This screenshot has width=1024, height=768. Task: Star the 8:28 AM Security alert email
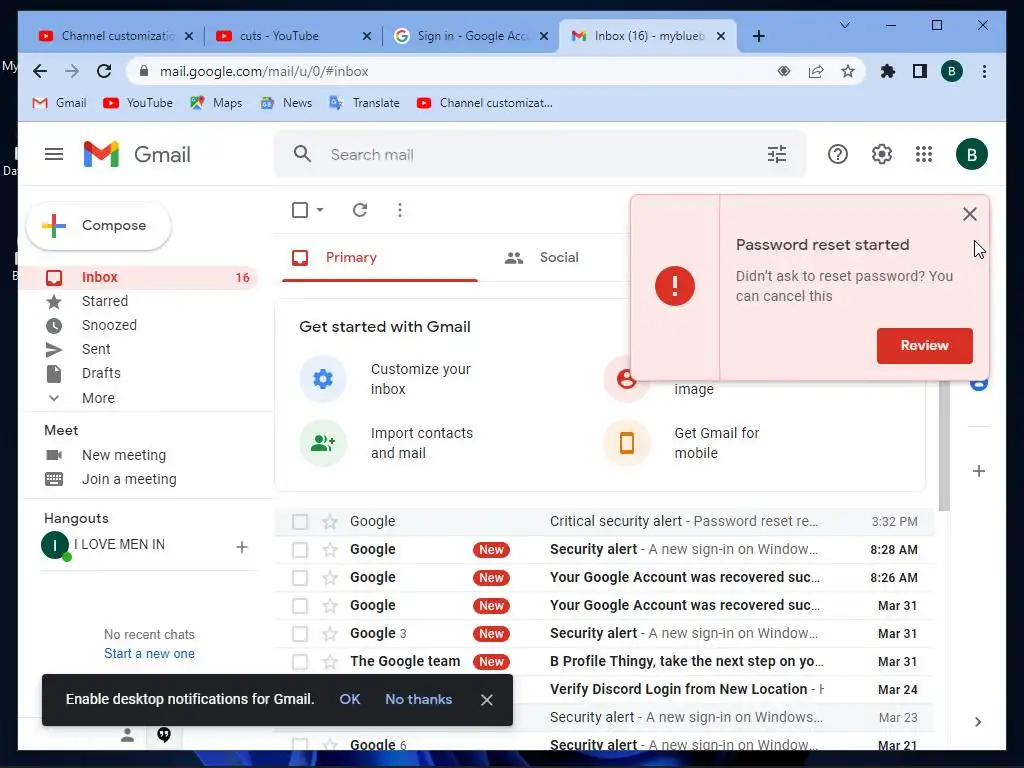(330, 549)
